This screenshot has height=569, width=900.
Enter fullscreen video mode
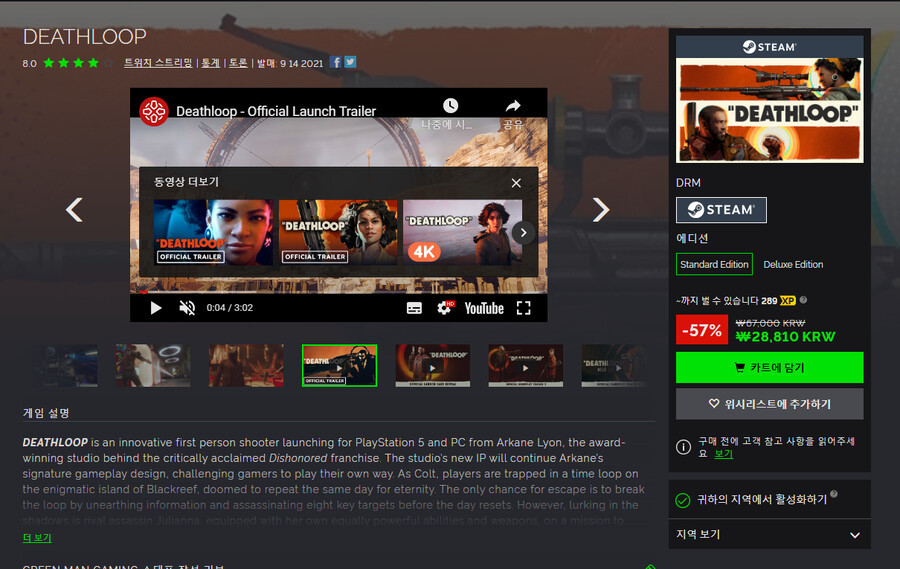point(523,308)
